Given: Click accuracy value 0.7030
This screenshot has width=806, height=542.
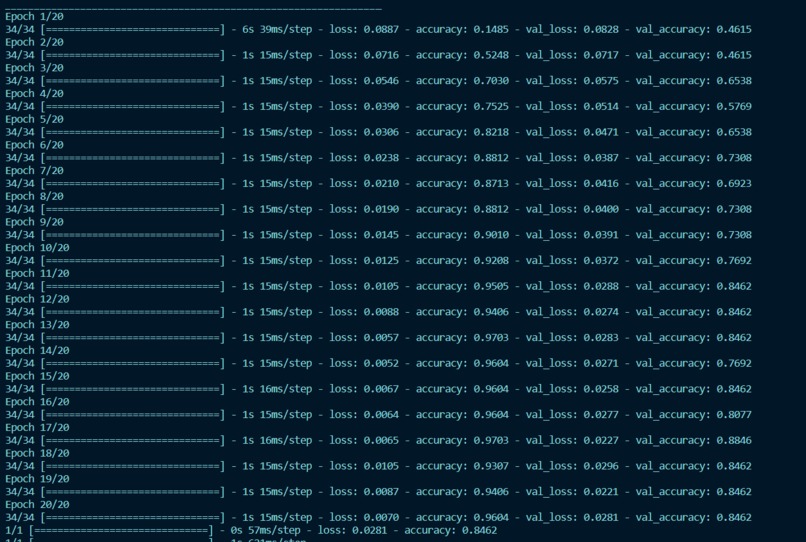Looking at the screenshot, I should point(491,81).
